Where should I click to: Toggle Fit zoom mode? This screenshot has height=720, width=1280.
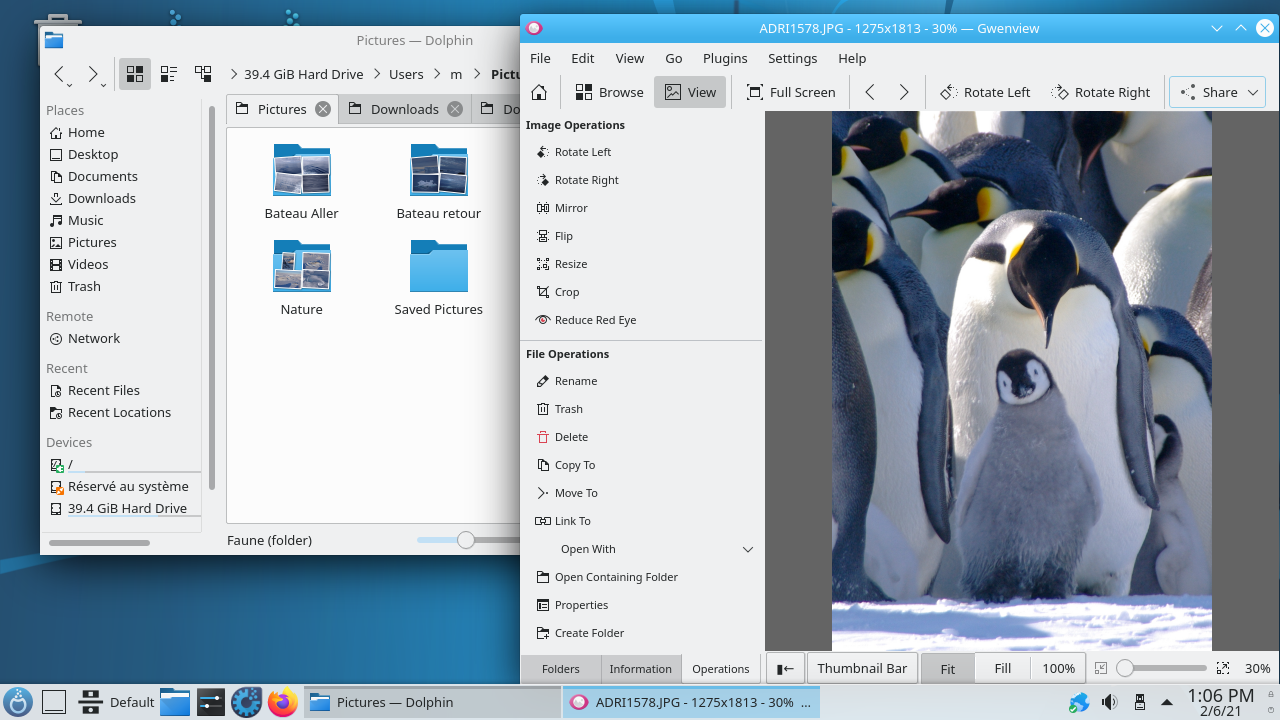tap(947, 669)
